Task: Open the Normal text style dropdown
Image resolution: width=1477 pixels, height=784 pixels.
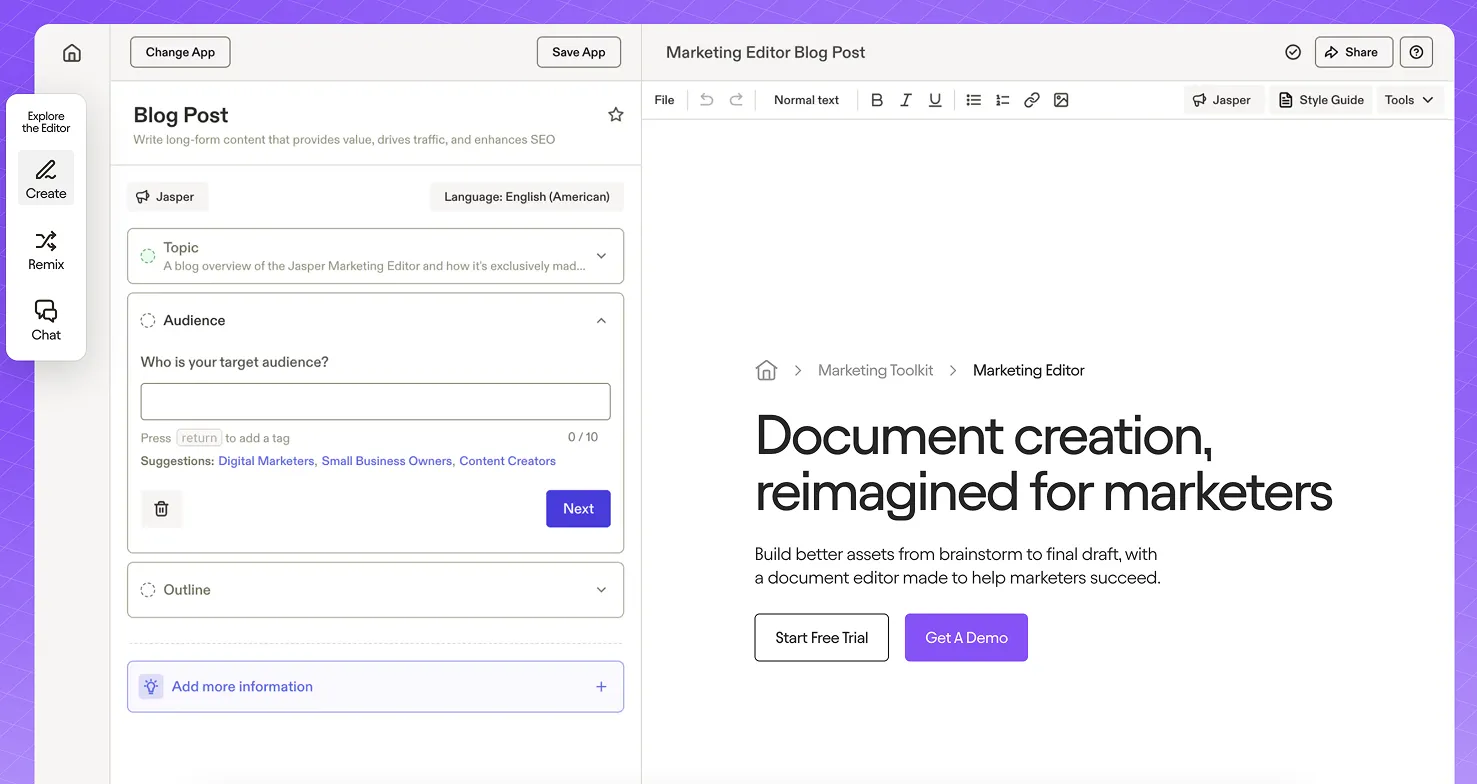Action: click(x=806, y=100)
